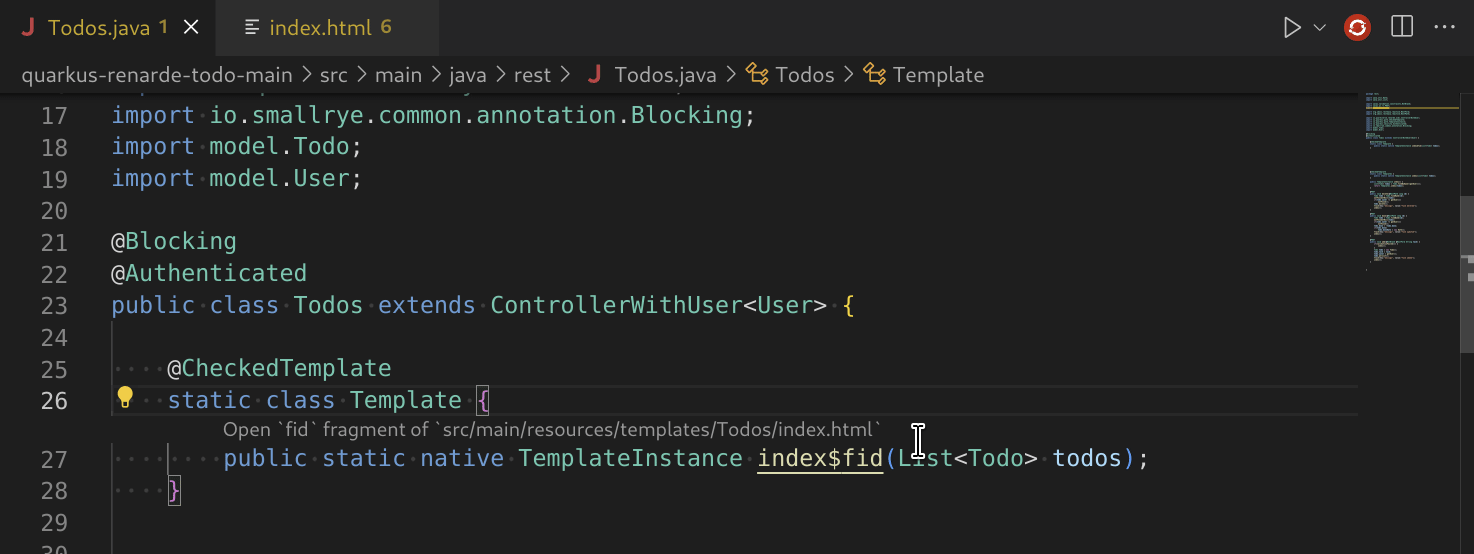Click the Todos class symbol icon in breadcrumb
The height and width of the screenshot is (554, 1474).
(758, 75)
